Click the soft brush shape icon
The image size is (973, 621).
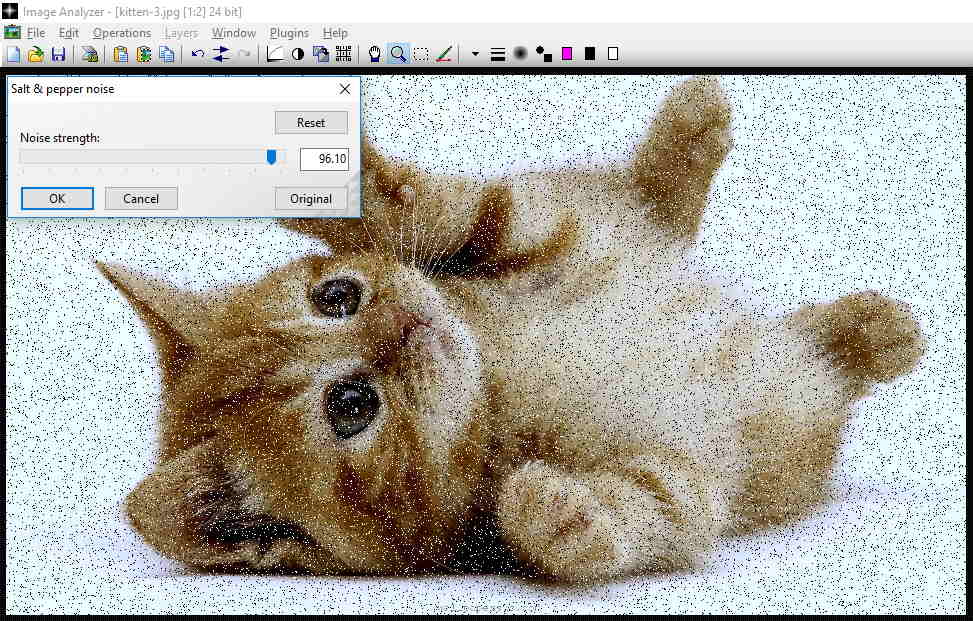[521, 55]
